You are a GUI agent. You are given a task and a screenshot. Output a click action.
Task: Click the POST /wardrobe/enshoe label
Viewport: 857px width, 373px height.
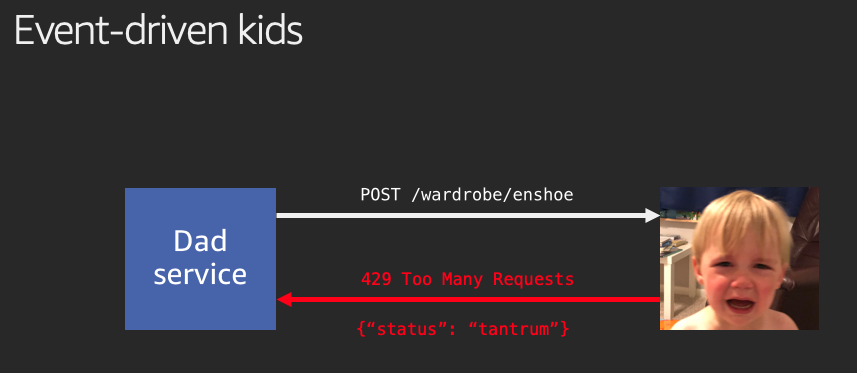[467, 194]
